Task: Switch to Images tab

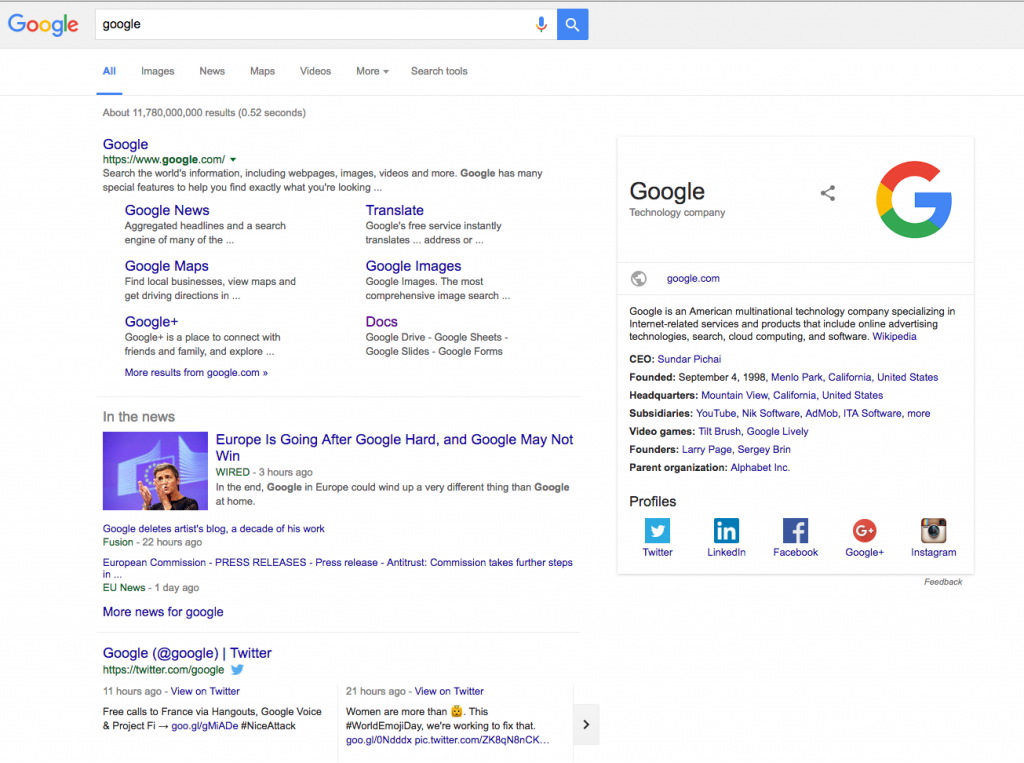Action: pyautogui.click(x=157, y=71)
